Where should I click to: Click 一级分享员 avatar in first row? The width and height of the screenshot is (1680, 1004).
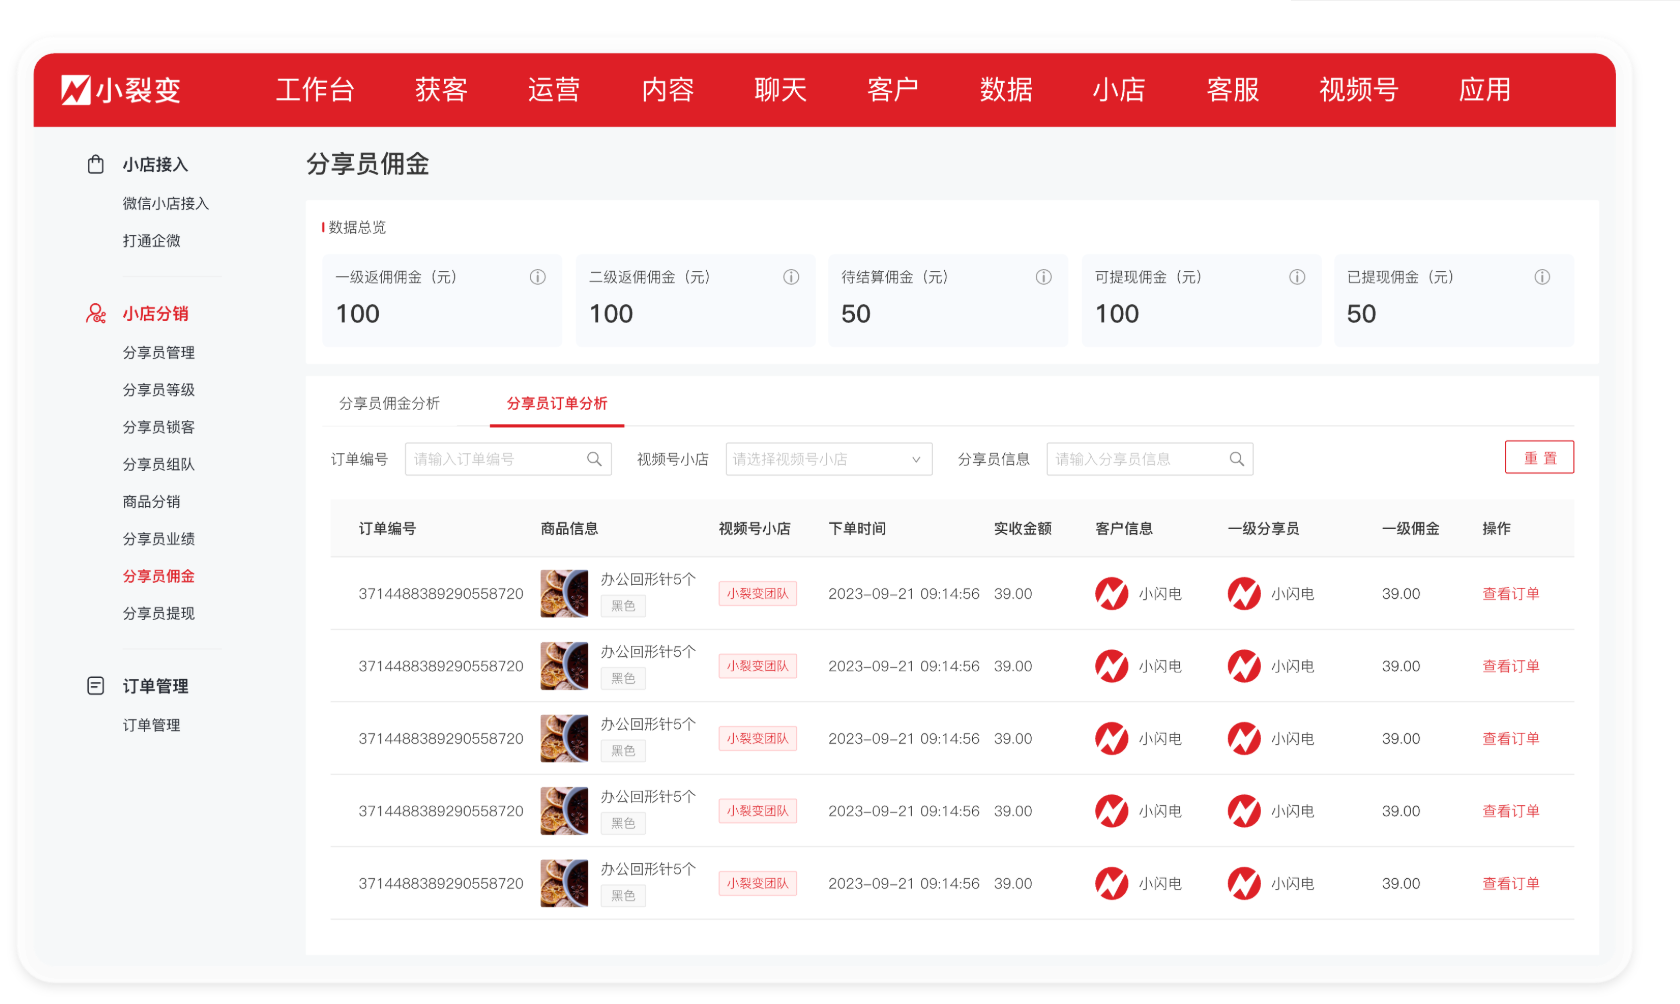1244,593
